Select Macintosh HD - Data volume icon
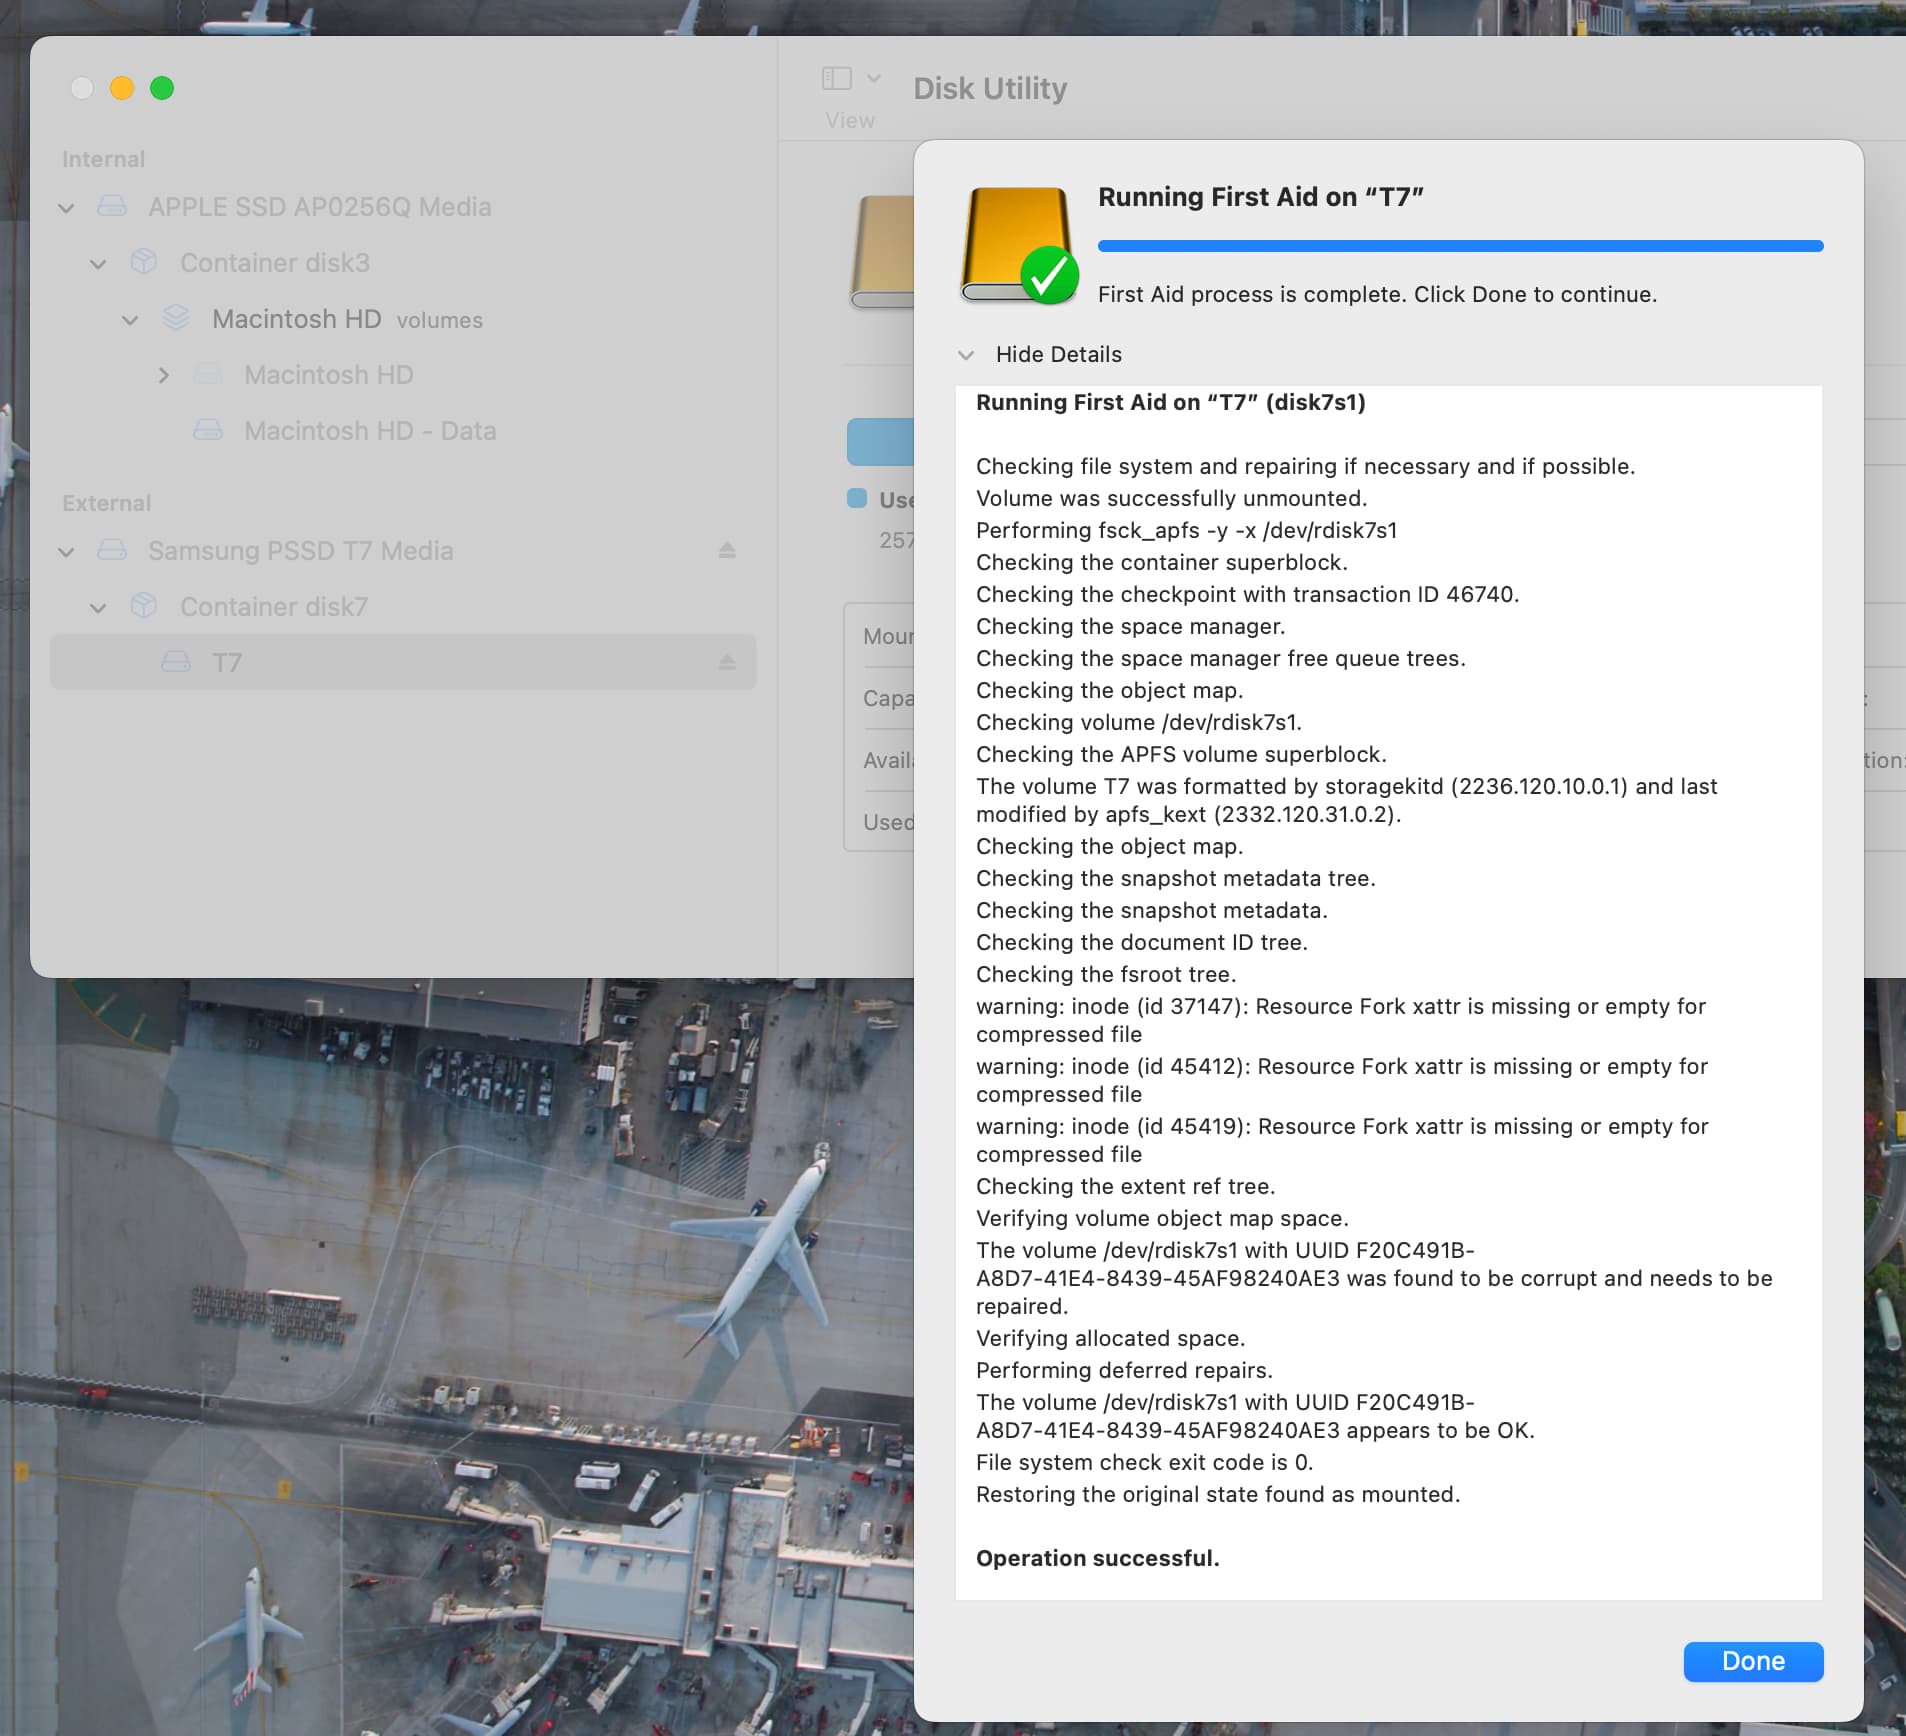The image size is (1906, 1736). [208, 430]
